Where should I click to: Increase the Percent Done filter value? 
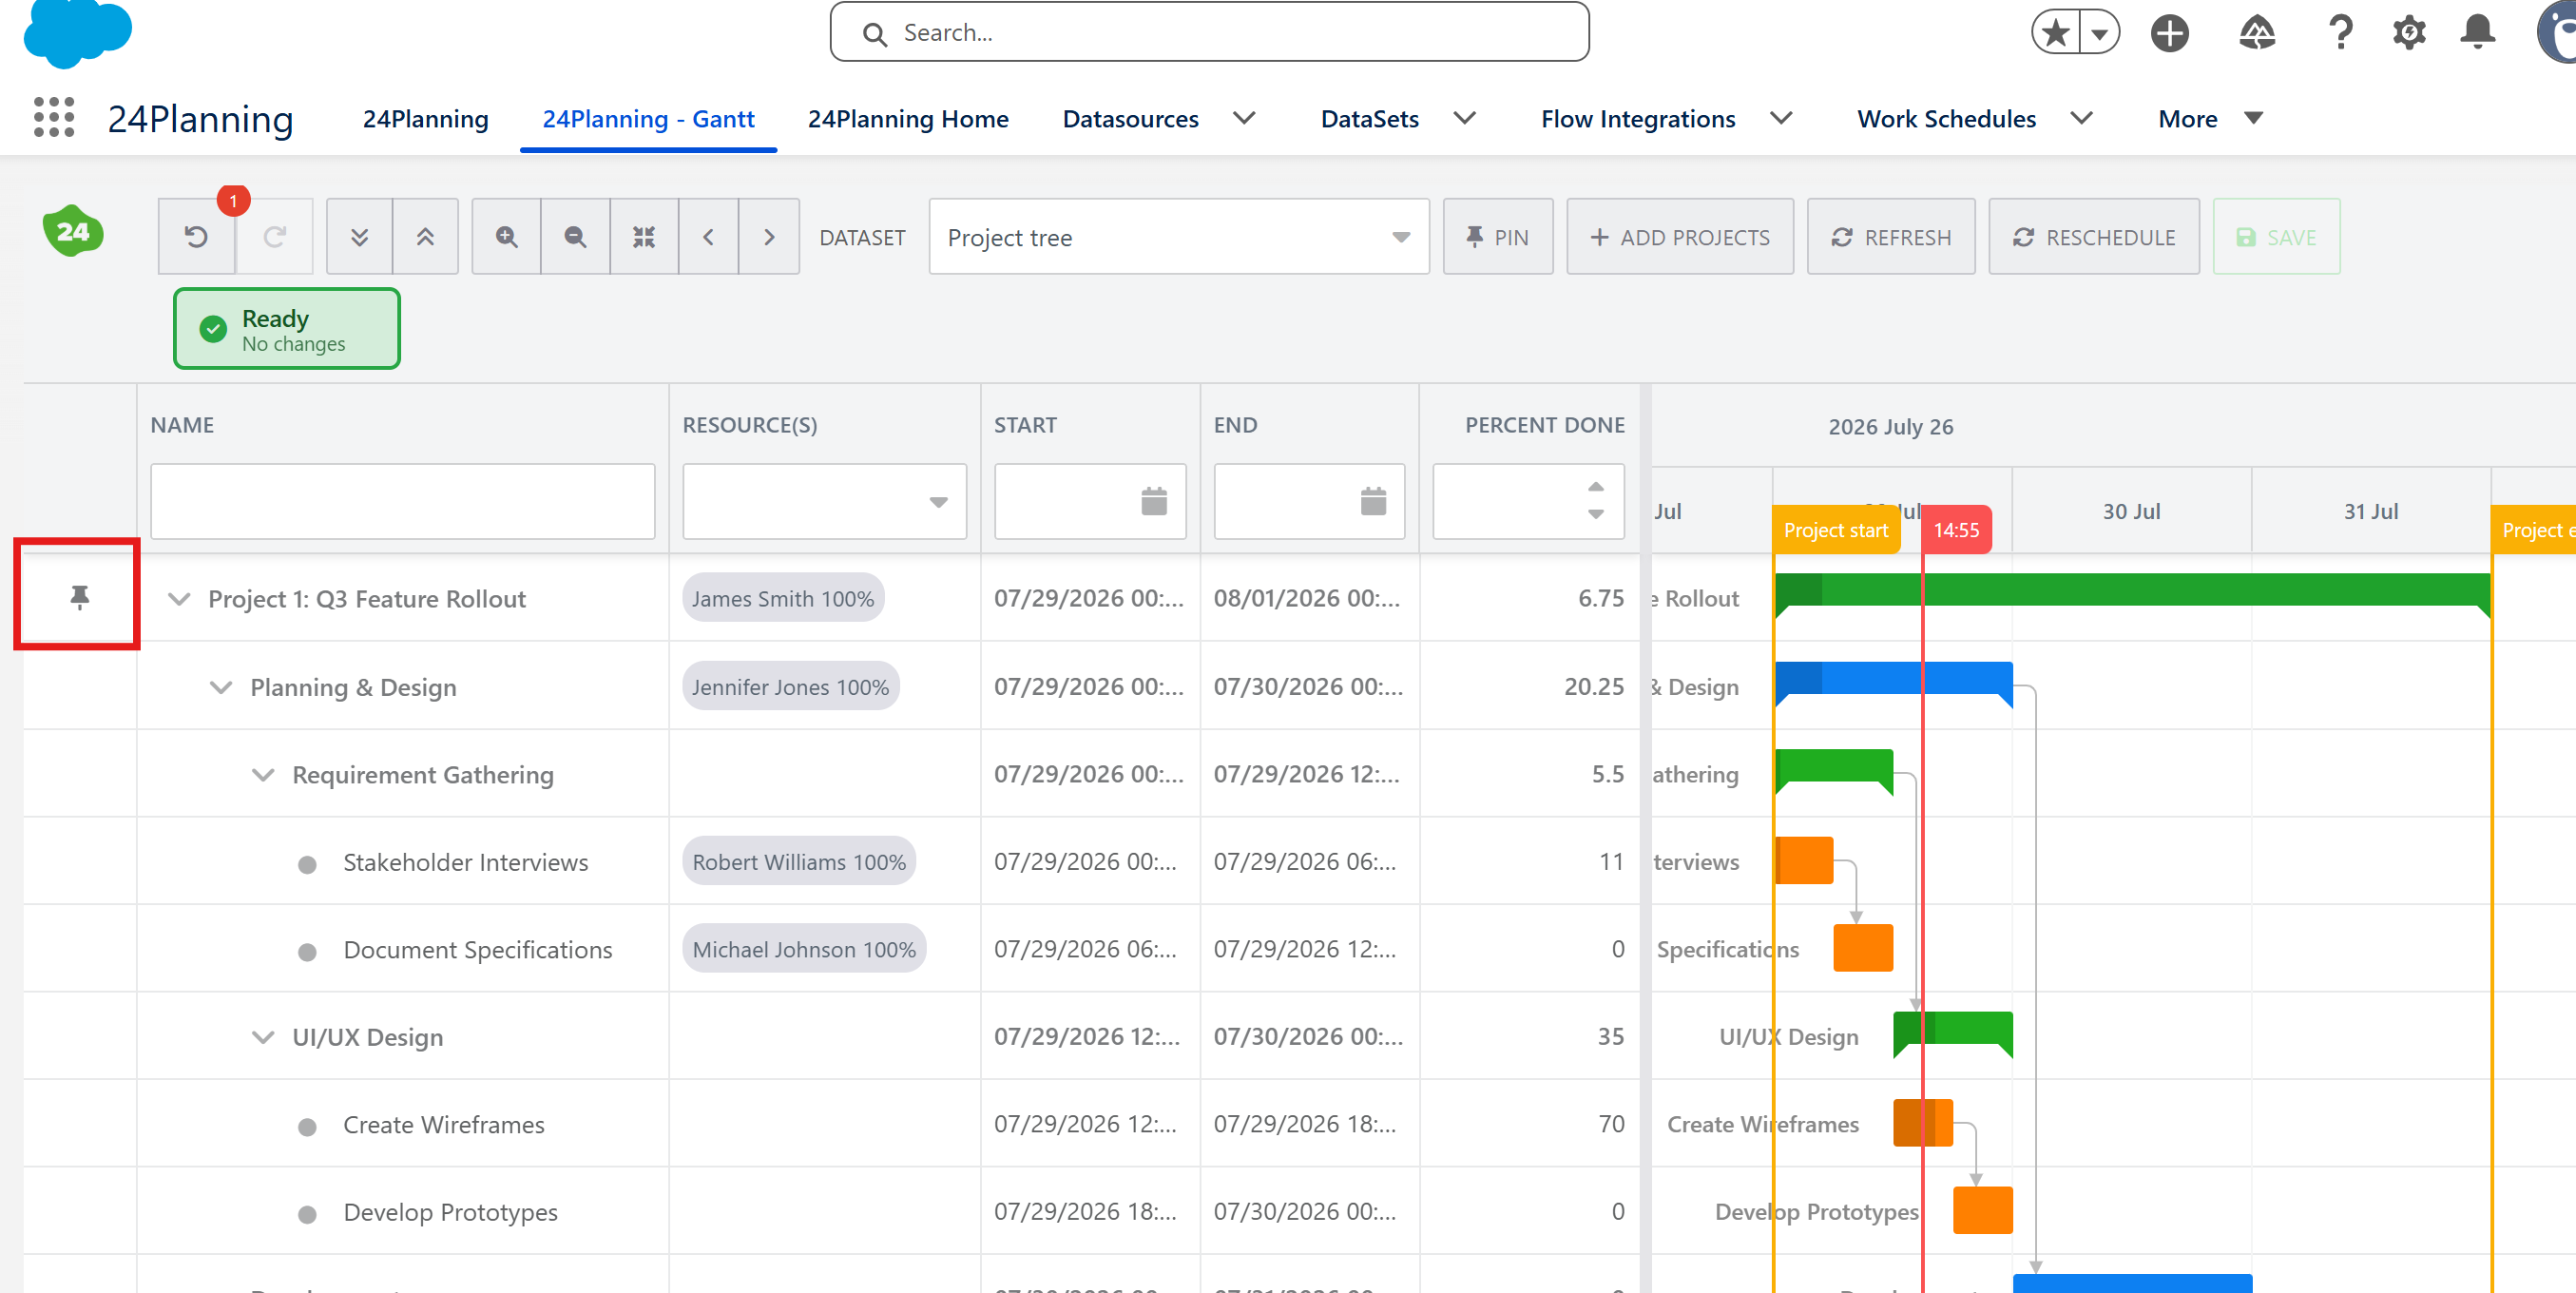click(1595, 487)
